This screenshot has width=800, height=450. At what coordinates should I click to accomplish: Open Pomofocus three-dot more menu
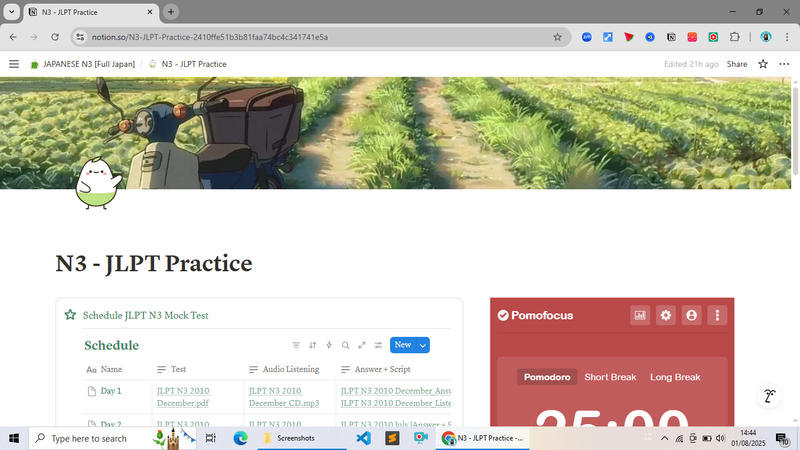(x=717, y=315)
